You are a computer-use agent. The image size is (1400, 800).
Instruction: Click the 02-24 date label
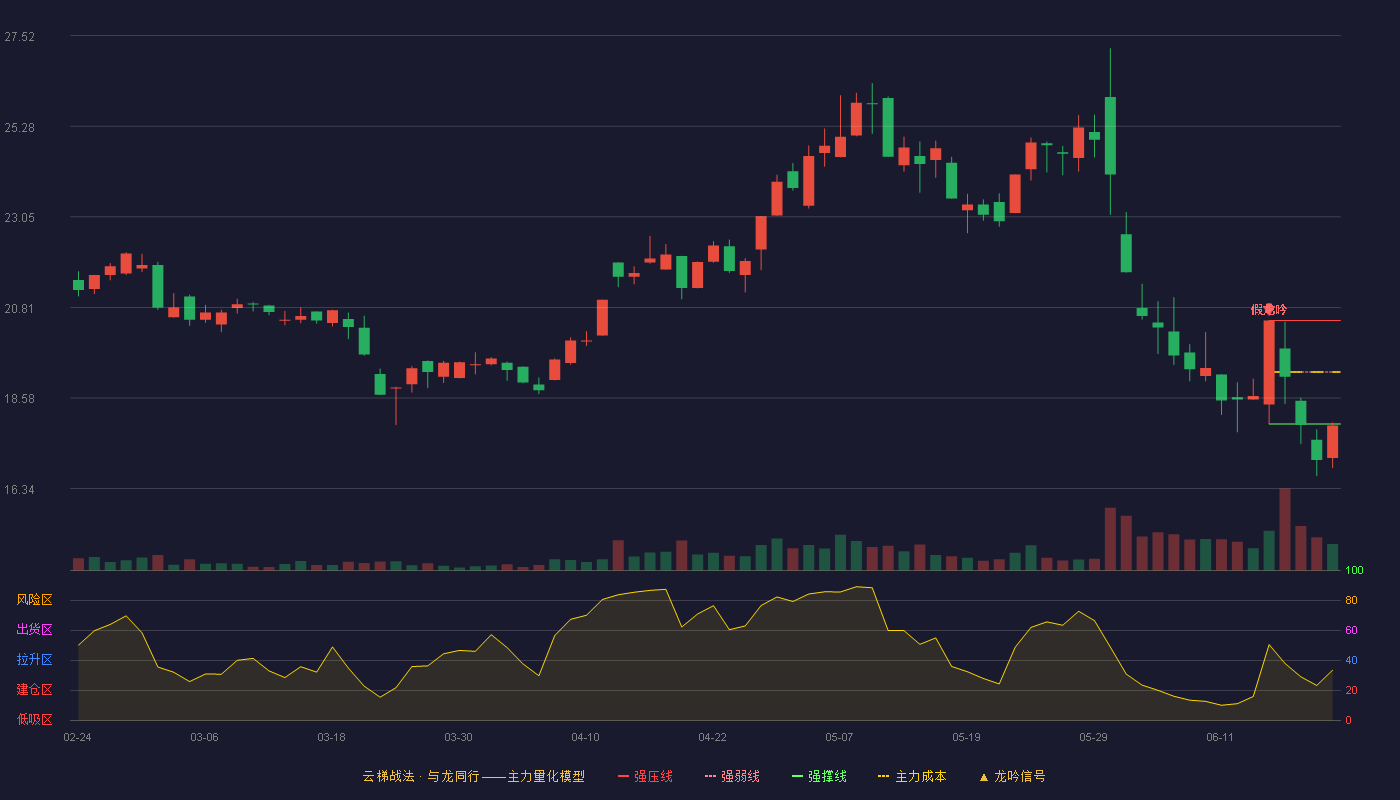point(77,737)
